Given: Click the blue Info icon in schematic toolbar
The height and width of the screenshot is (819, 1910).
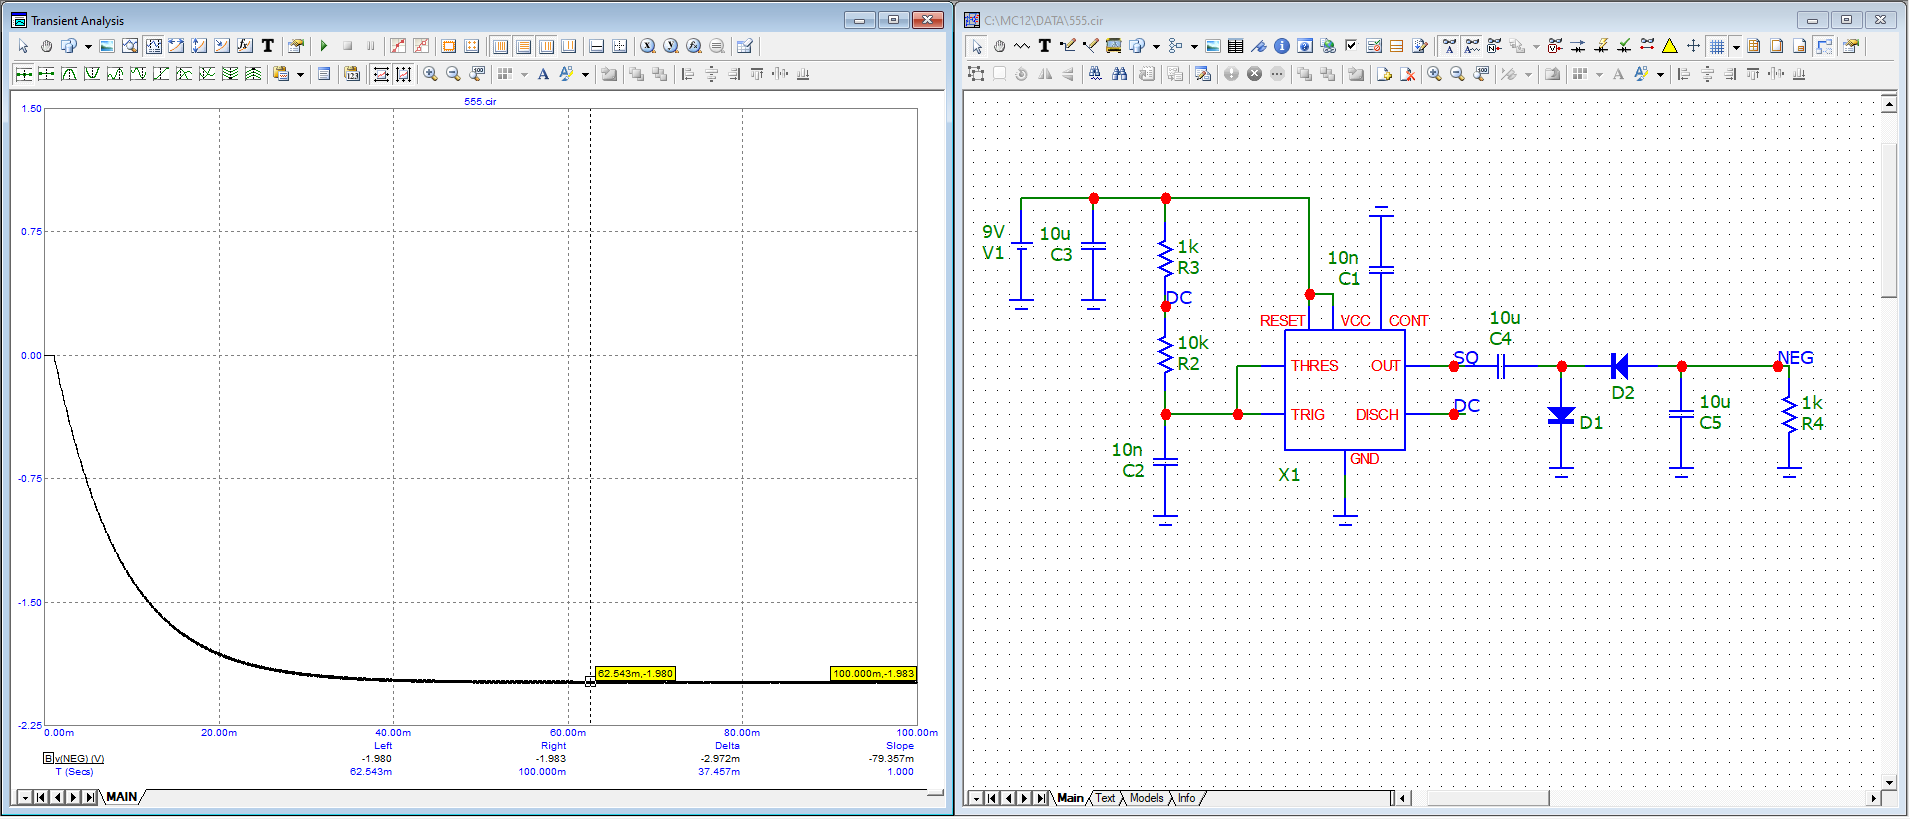Looking at the screenshot, I should [1282, 46].
